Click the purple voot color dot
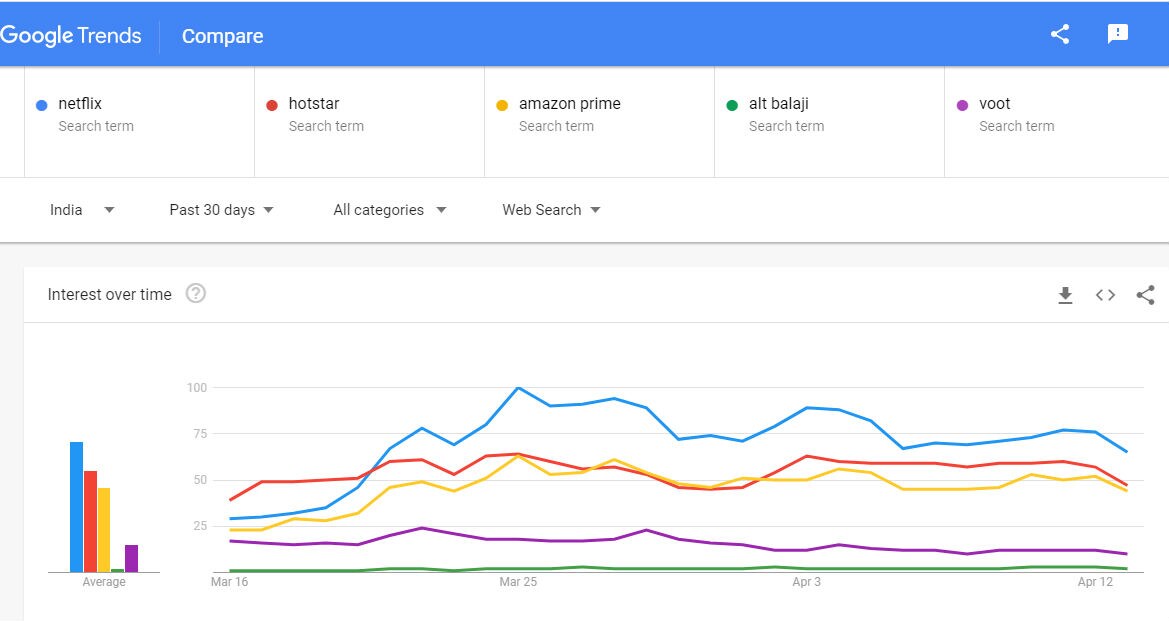Image resolution: width=1169 pixels, height=621 pixels. [962, 105]
